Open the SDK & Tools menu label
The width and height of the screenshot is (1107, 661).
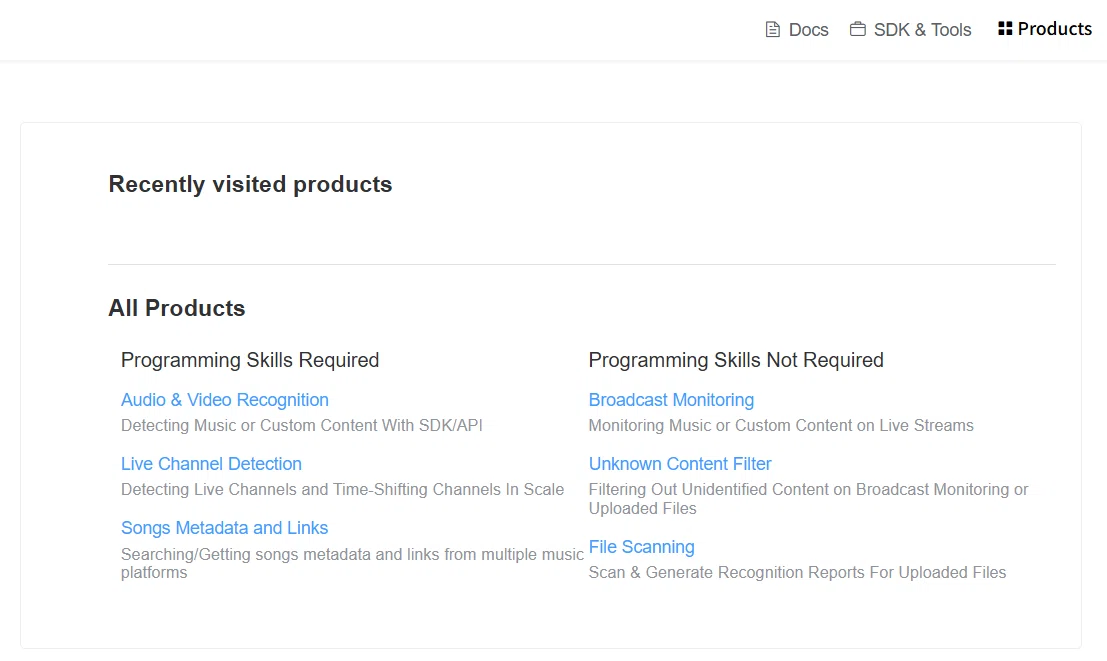922,30
